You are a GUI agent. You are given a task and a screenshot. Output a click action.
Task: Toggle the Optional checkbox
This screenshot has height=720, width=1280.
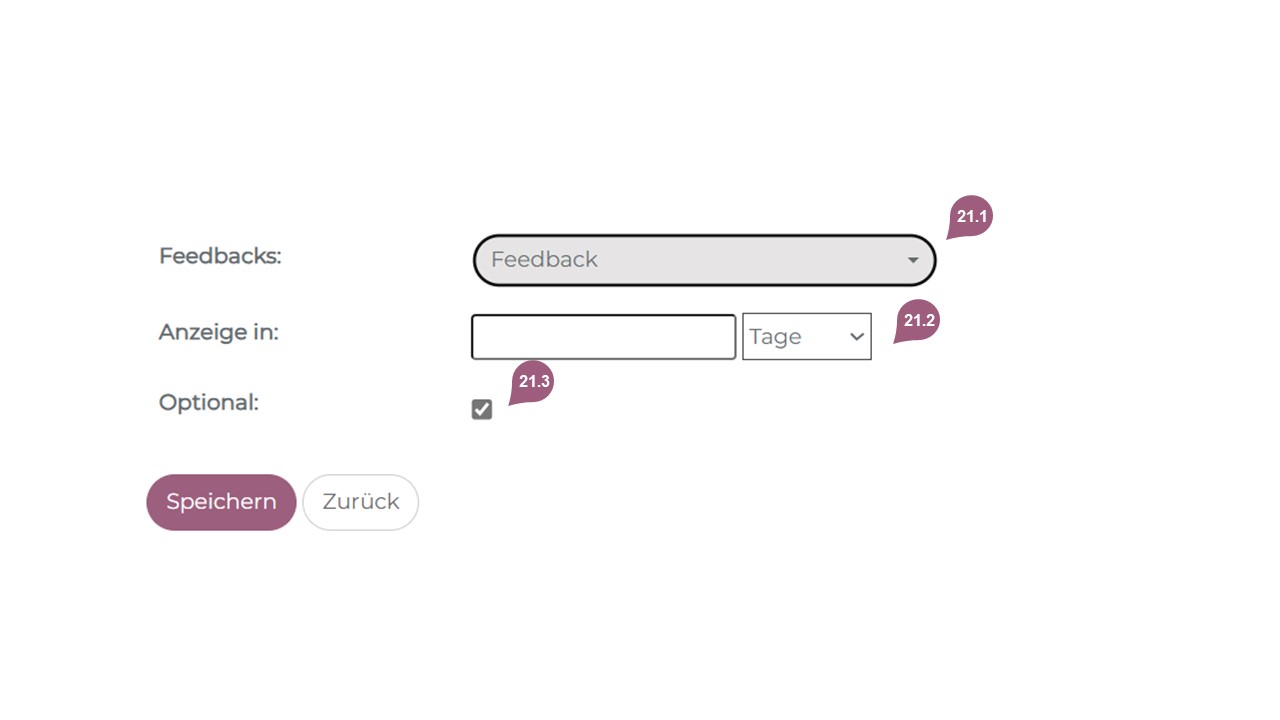click(x=482, y=409)
